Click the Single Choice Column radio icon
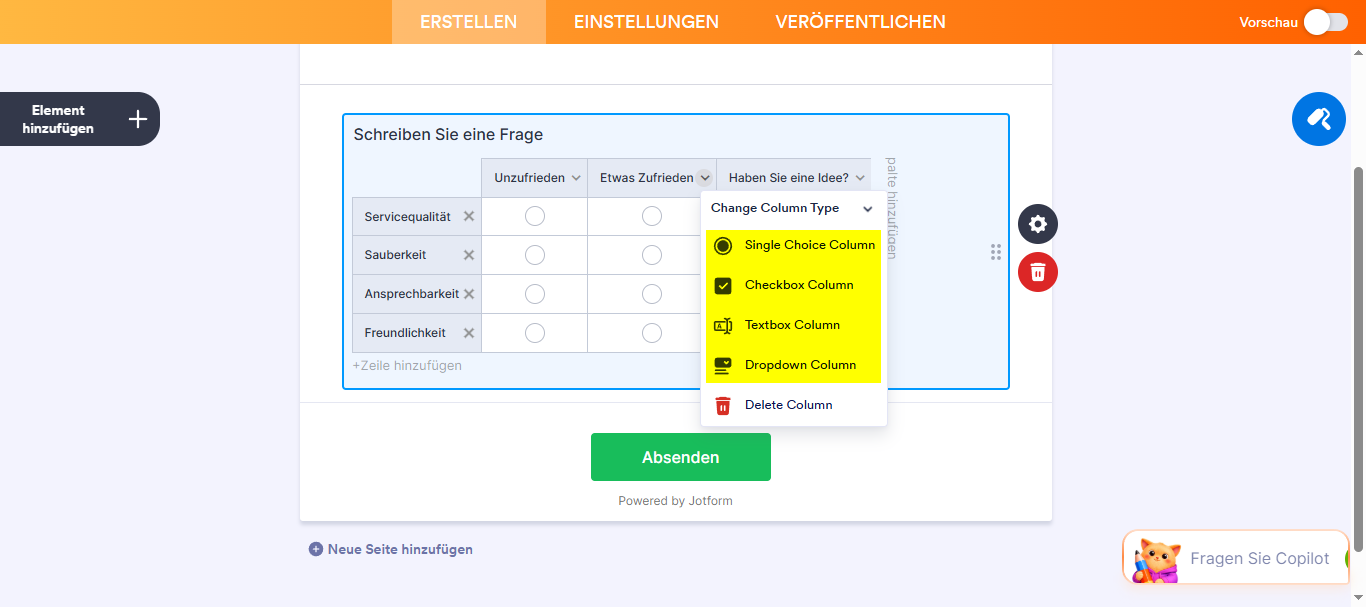Image resolution: width=1366 pixels, height=607 pixels. coord(723,245)
